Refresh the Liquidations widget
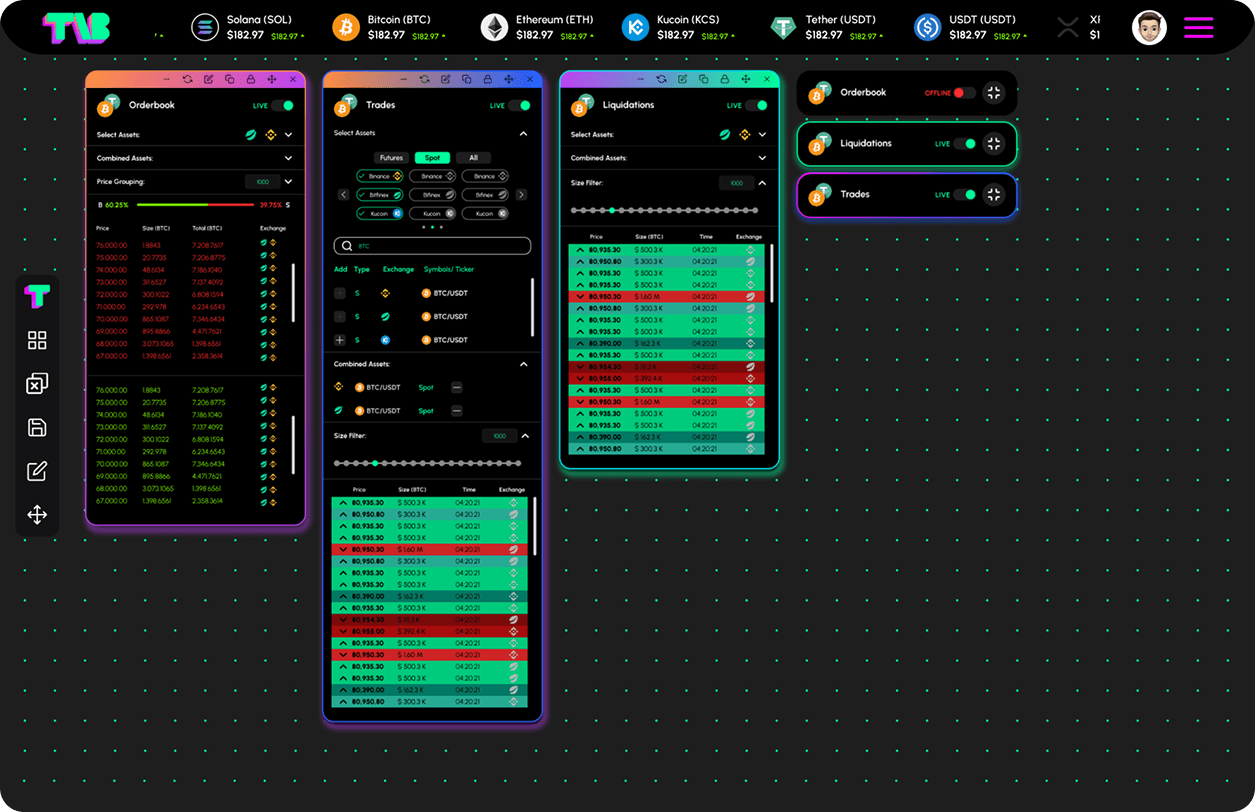This screenshot has height=812, width=1255. tap(661, 79)
